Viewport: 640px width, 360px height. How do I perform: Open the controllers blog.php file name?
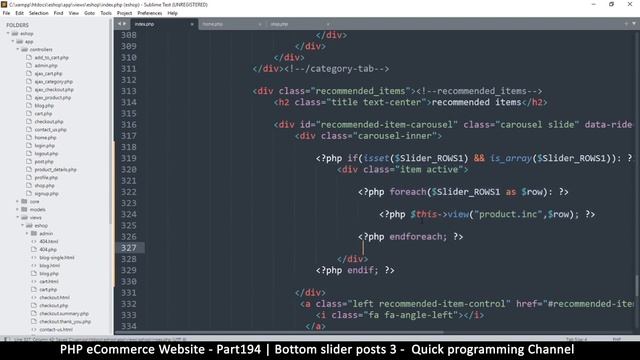click(x=44, y=105)
